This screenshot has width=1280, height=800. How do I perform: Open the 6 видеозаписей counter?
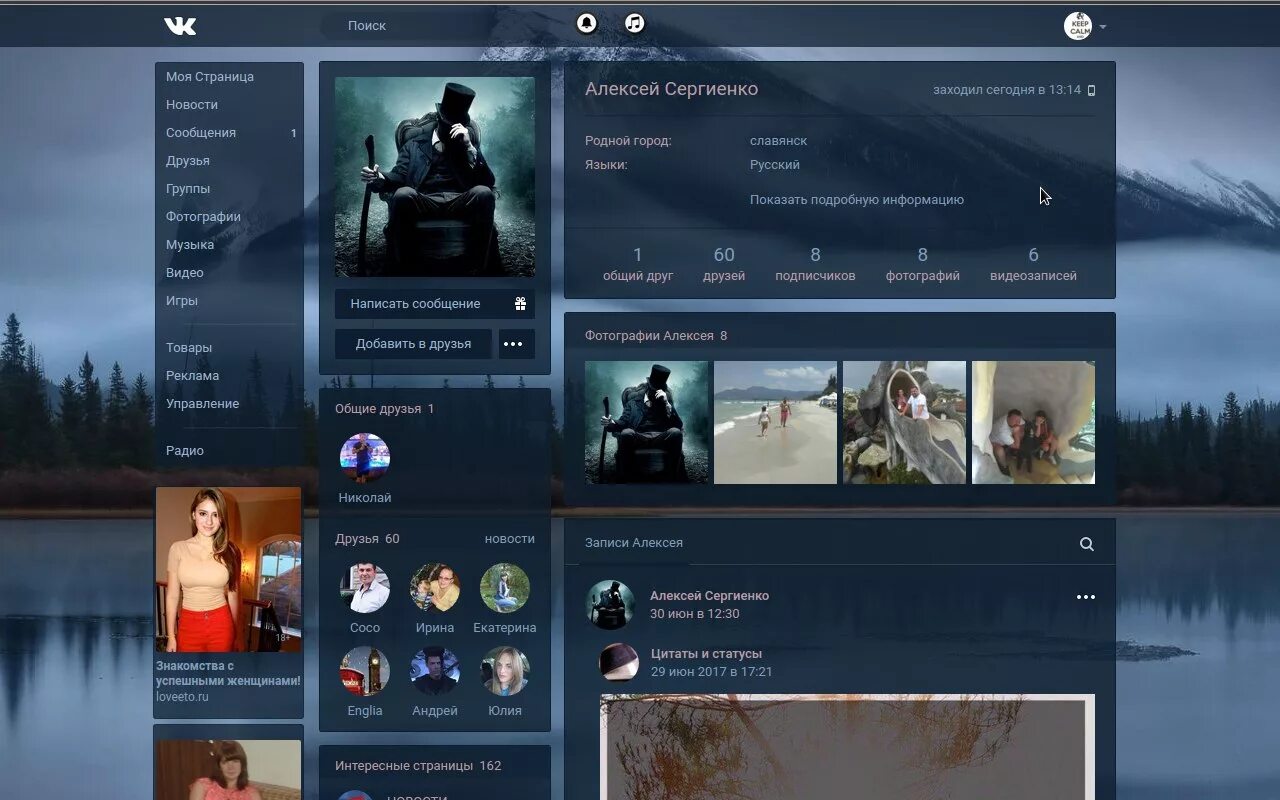[1033, 265]
